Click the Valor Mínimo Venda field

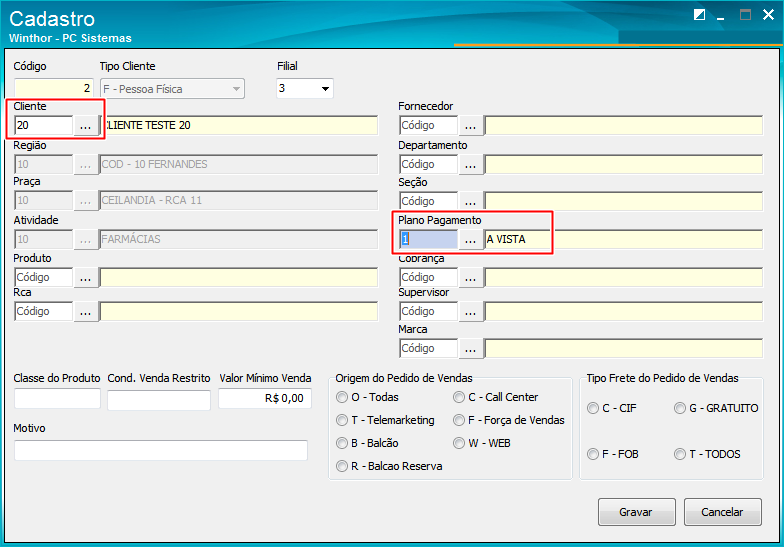(265, 398)
